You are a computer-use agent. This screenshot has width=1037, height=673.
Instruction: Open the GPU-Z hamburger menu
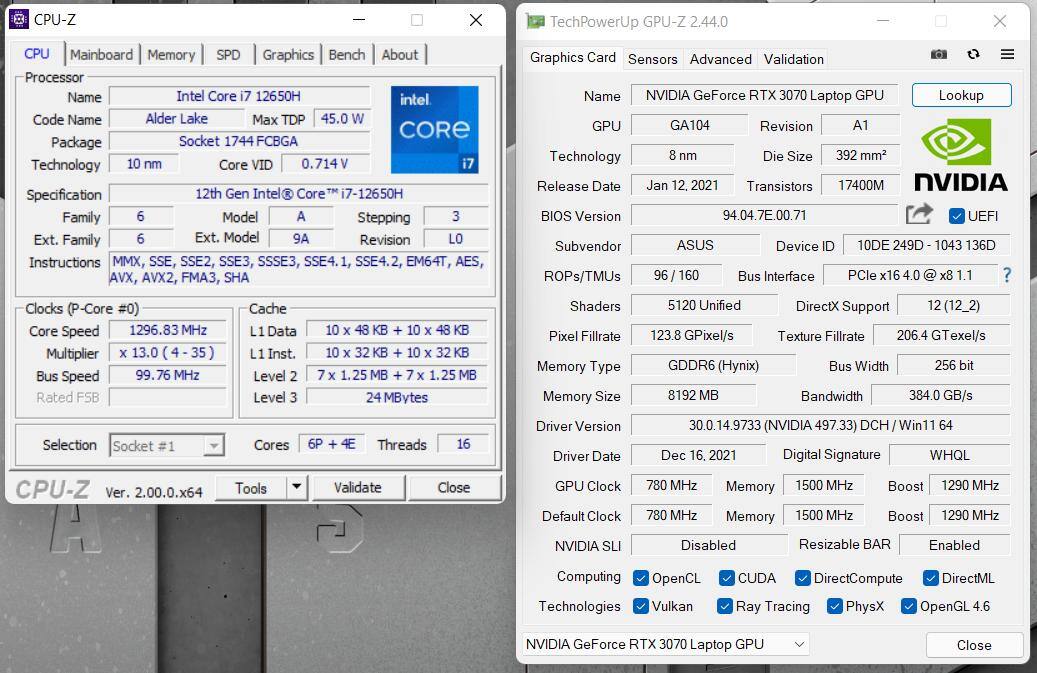point(1007,55)
